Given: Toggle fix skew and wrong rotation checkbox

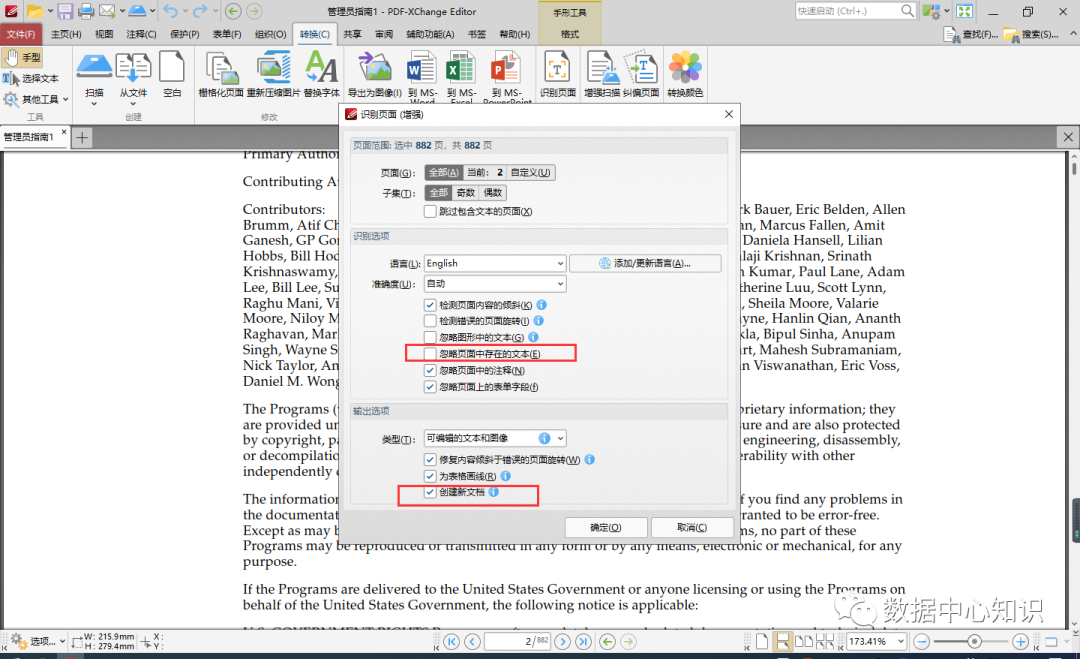Looking at the screenshot, I should point(430,460).
